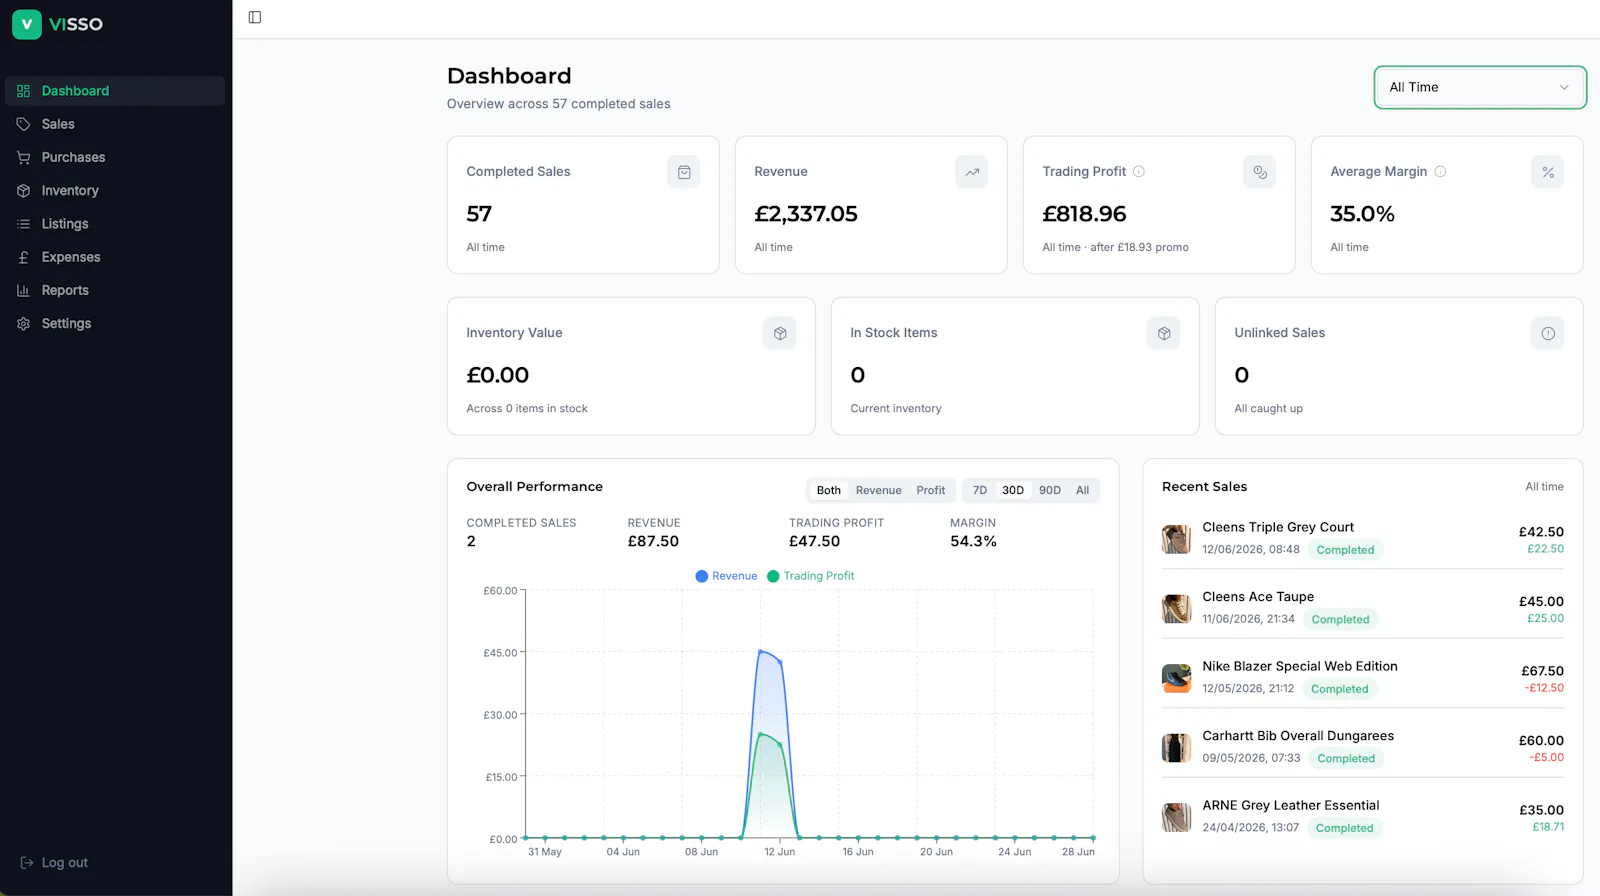Screen dimensions: 1600x896
Task: Open the All Time period dropdown
Action: (x=1480, y=87)
